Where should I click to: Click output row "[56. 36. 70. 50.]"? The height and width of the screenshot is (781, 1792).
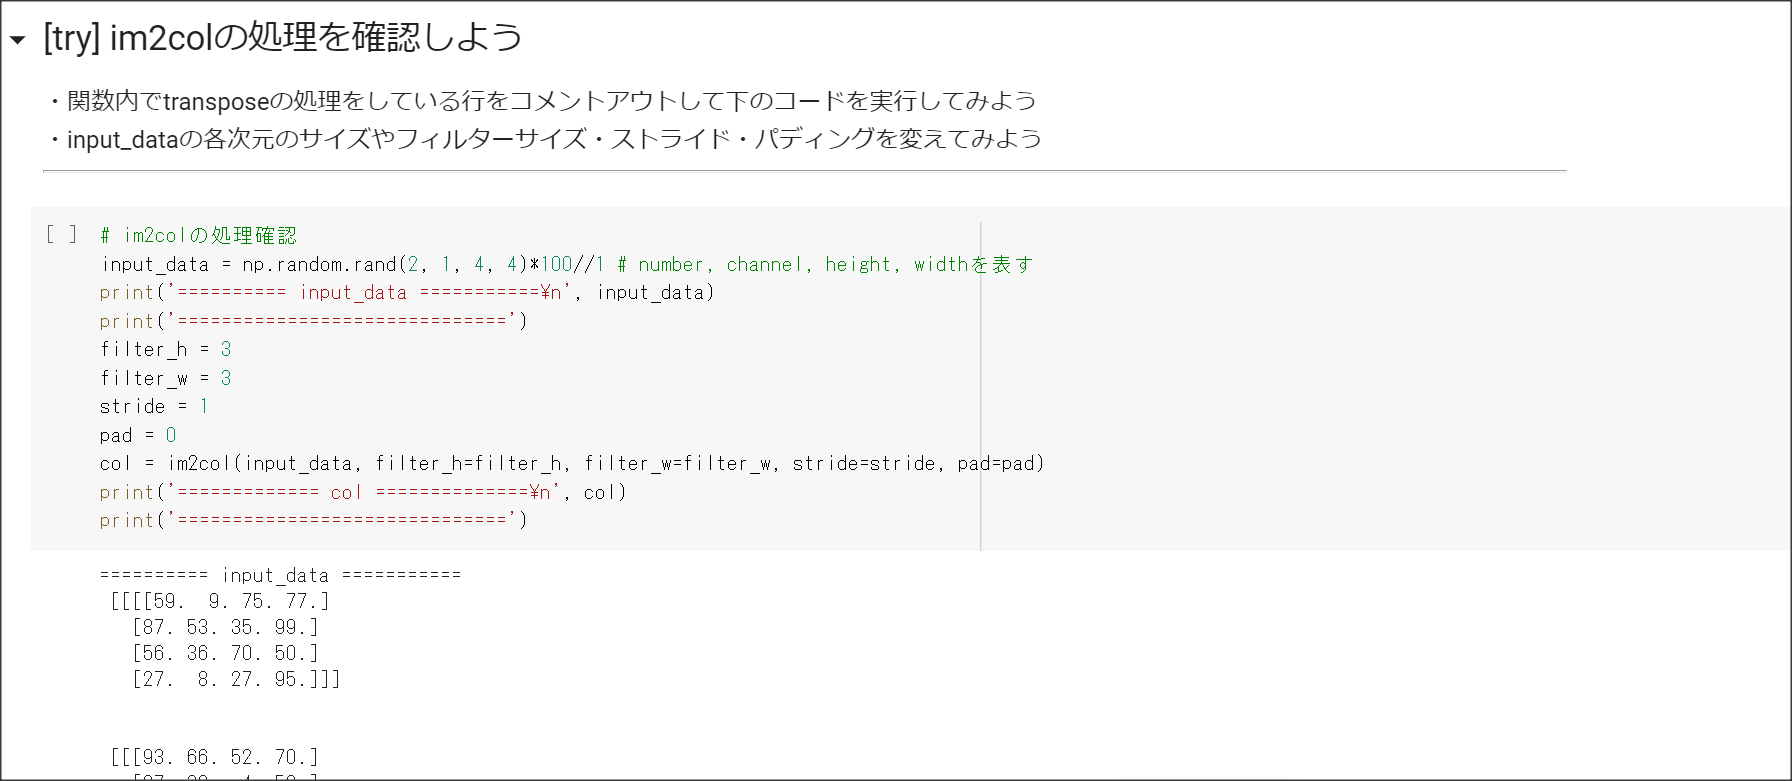[225, 653]
